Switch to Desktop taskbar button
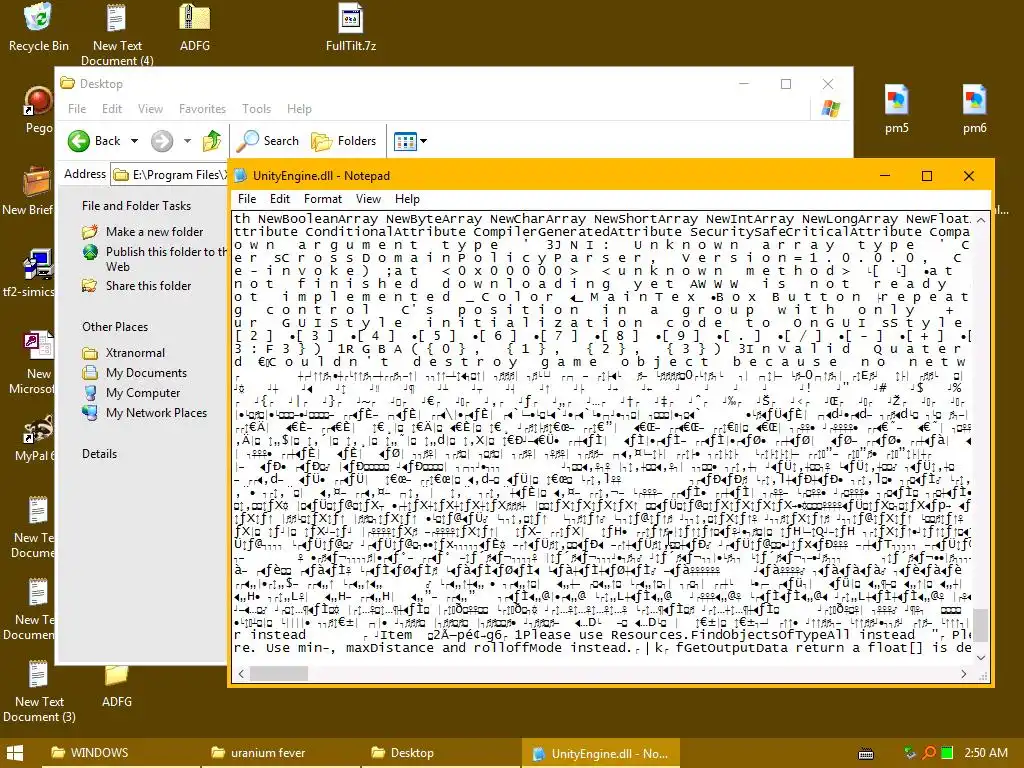The width and height of the screenshot is (1024, 768). click(x=441, y=753)
